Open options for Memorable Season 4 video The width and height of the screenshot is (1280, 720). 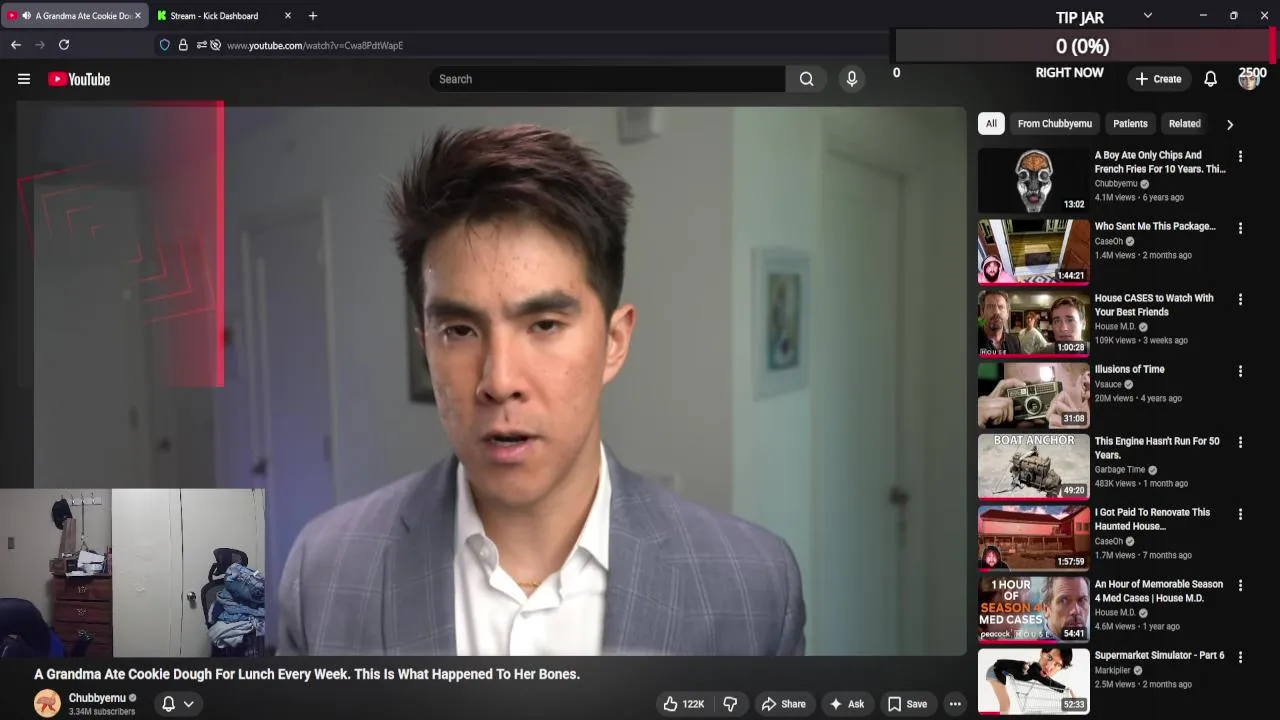(1240, 586)
